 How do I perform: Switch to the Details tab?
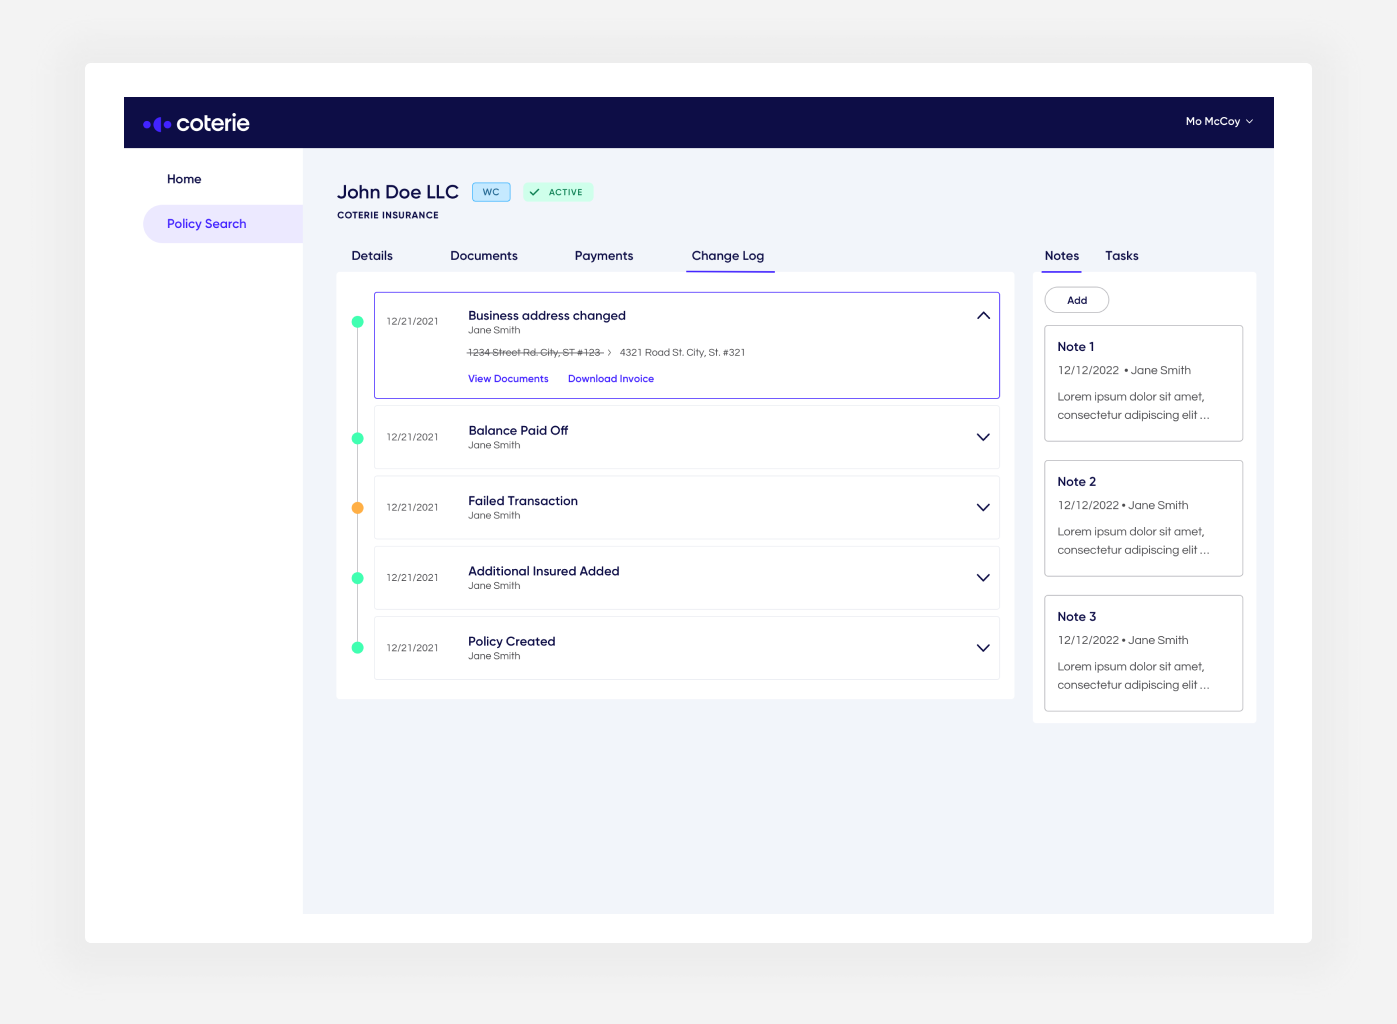pyautogui.click(x=372, y=256)
